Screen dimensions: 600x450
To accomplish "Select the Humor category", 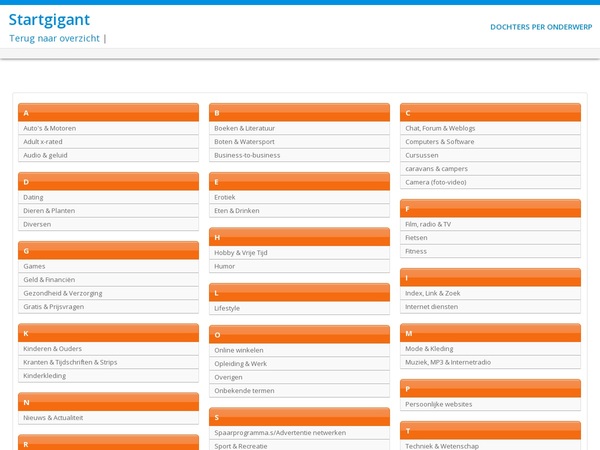I will tap(299, 266).
